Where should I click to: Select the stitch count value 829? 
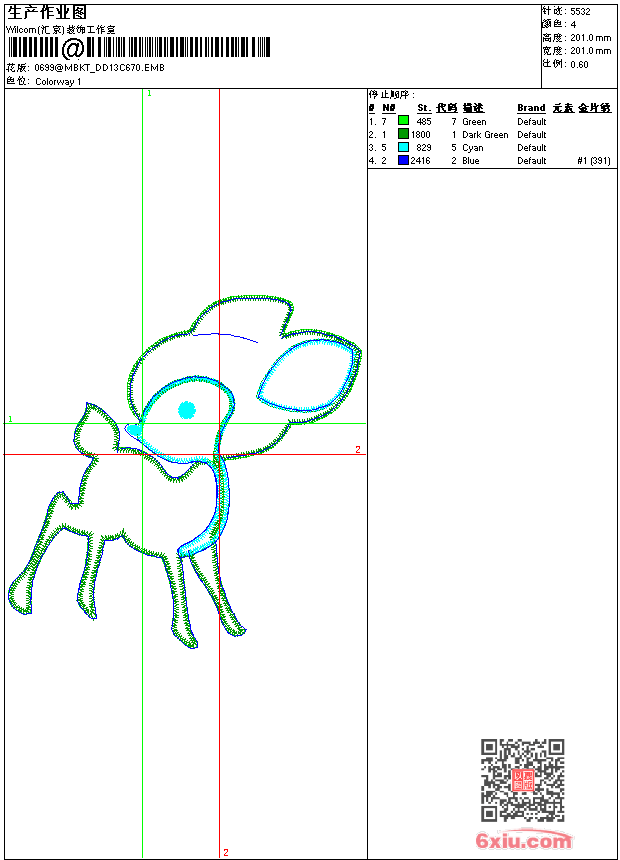pyautogui.click(x=424, y=148)
